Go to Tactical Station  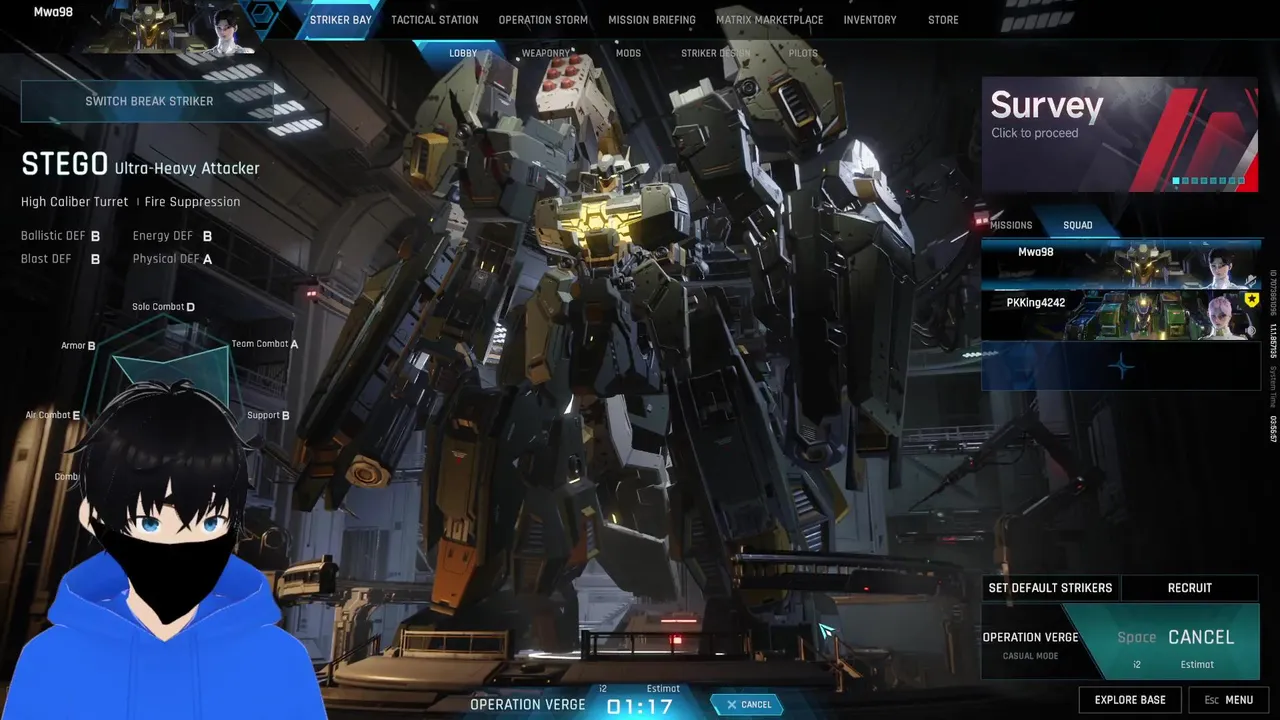[434, 20]
